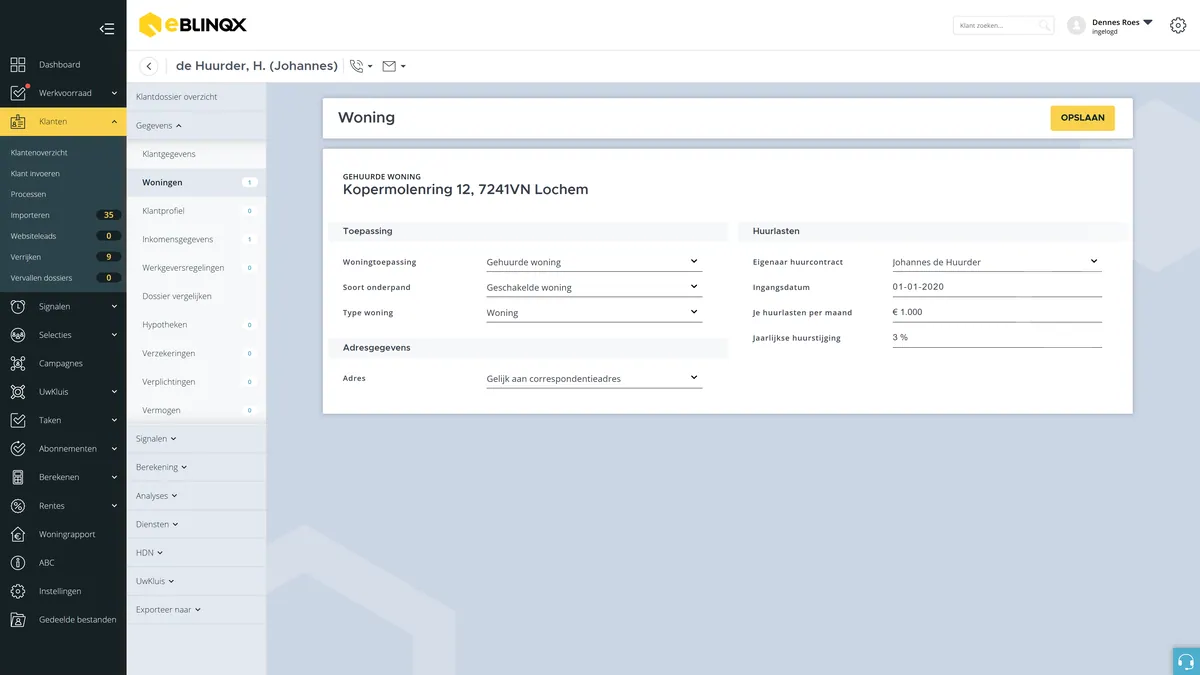
Task: Click the Werkvoorraad checklist icon
Action: pos(18,93)
